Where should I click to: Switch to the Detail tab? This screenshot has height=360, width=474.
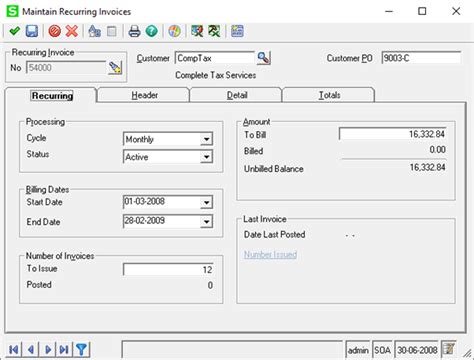coord(237,95)
